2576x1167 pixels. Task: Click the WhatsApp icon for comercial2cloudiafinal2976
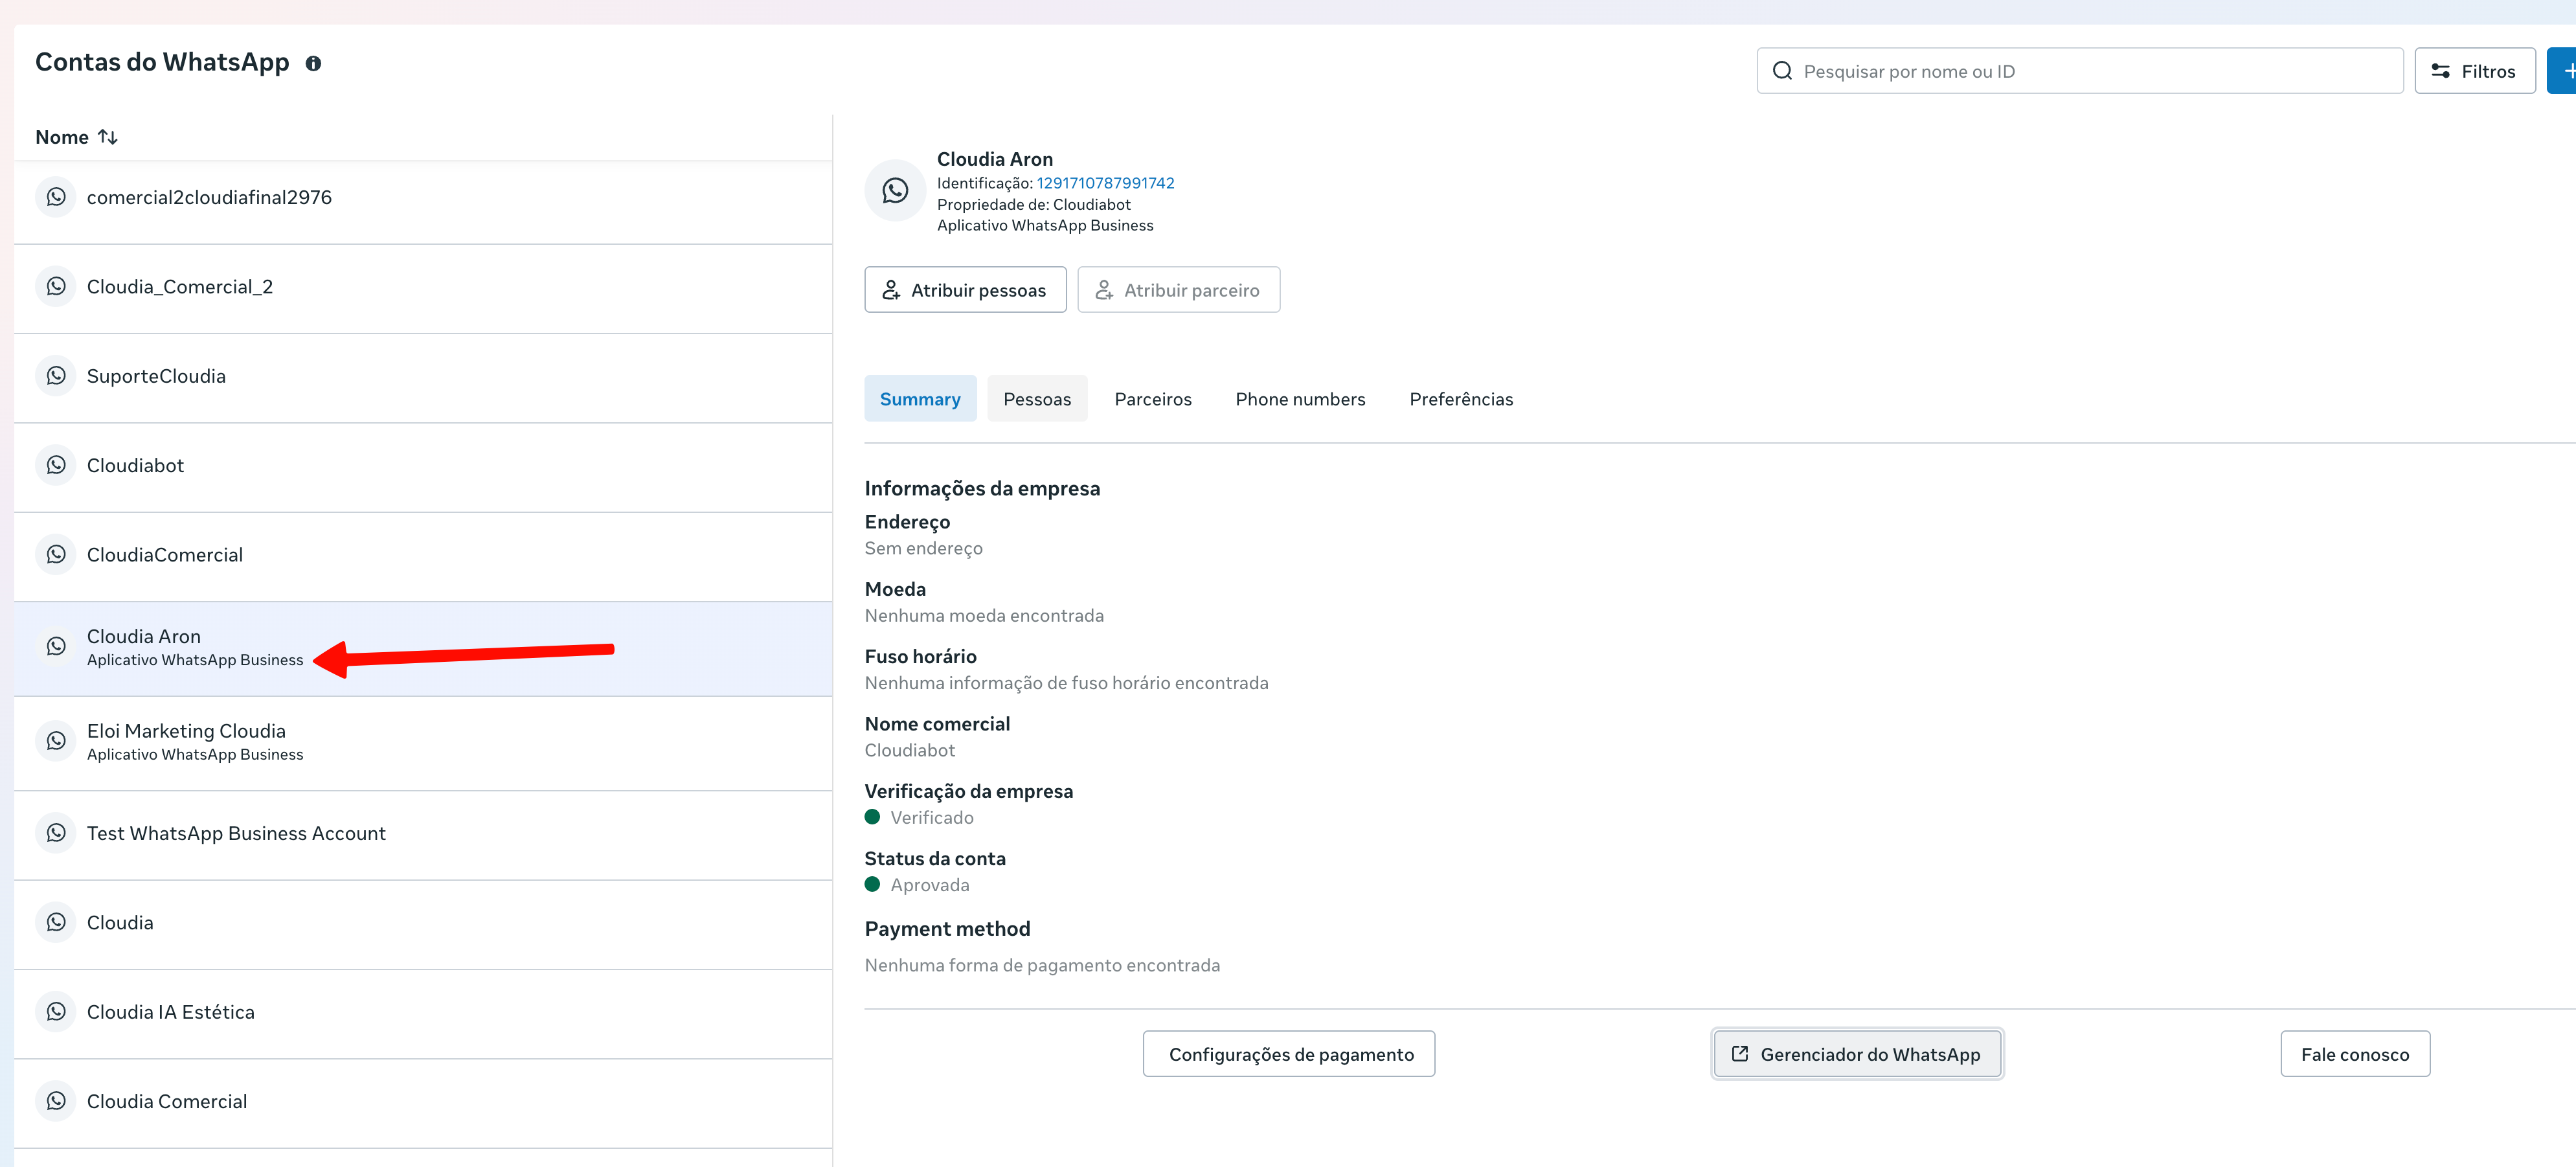point(56,197)
